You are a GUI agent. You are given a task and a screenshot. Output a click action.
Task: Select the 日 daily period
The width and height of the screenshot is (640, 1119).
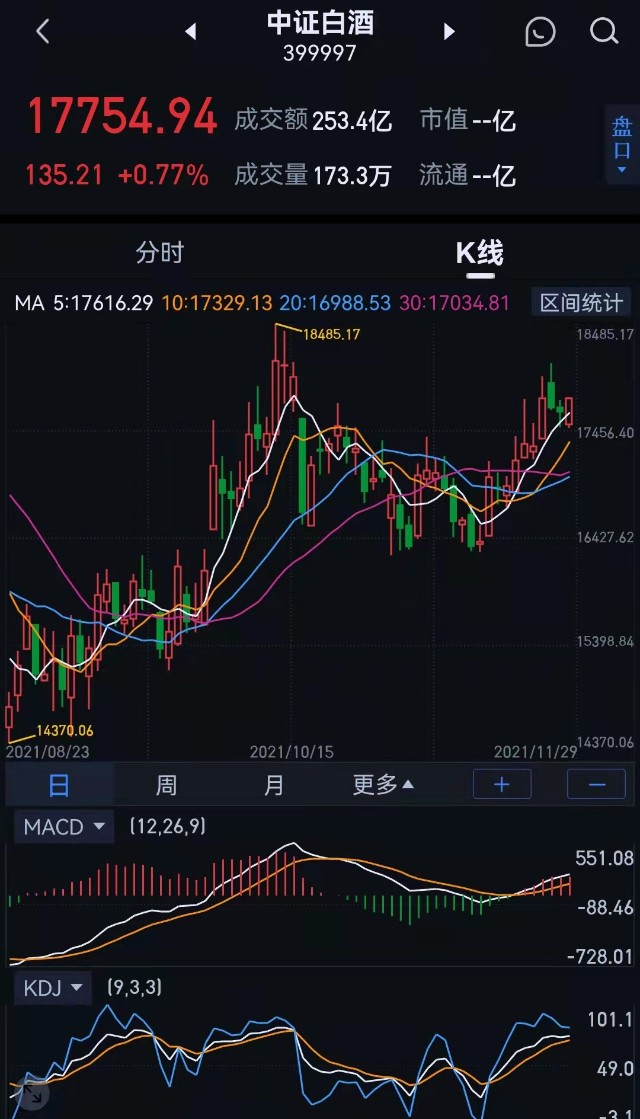point(59,784)
